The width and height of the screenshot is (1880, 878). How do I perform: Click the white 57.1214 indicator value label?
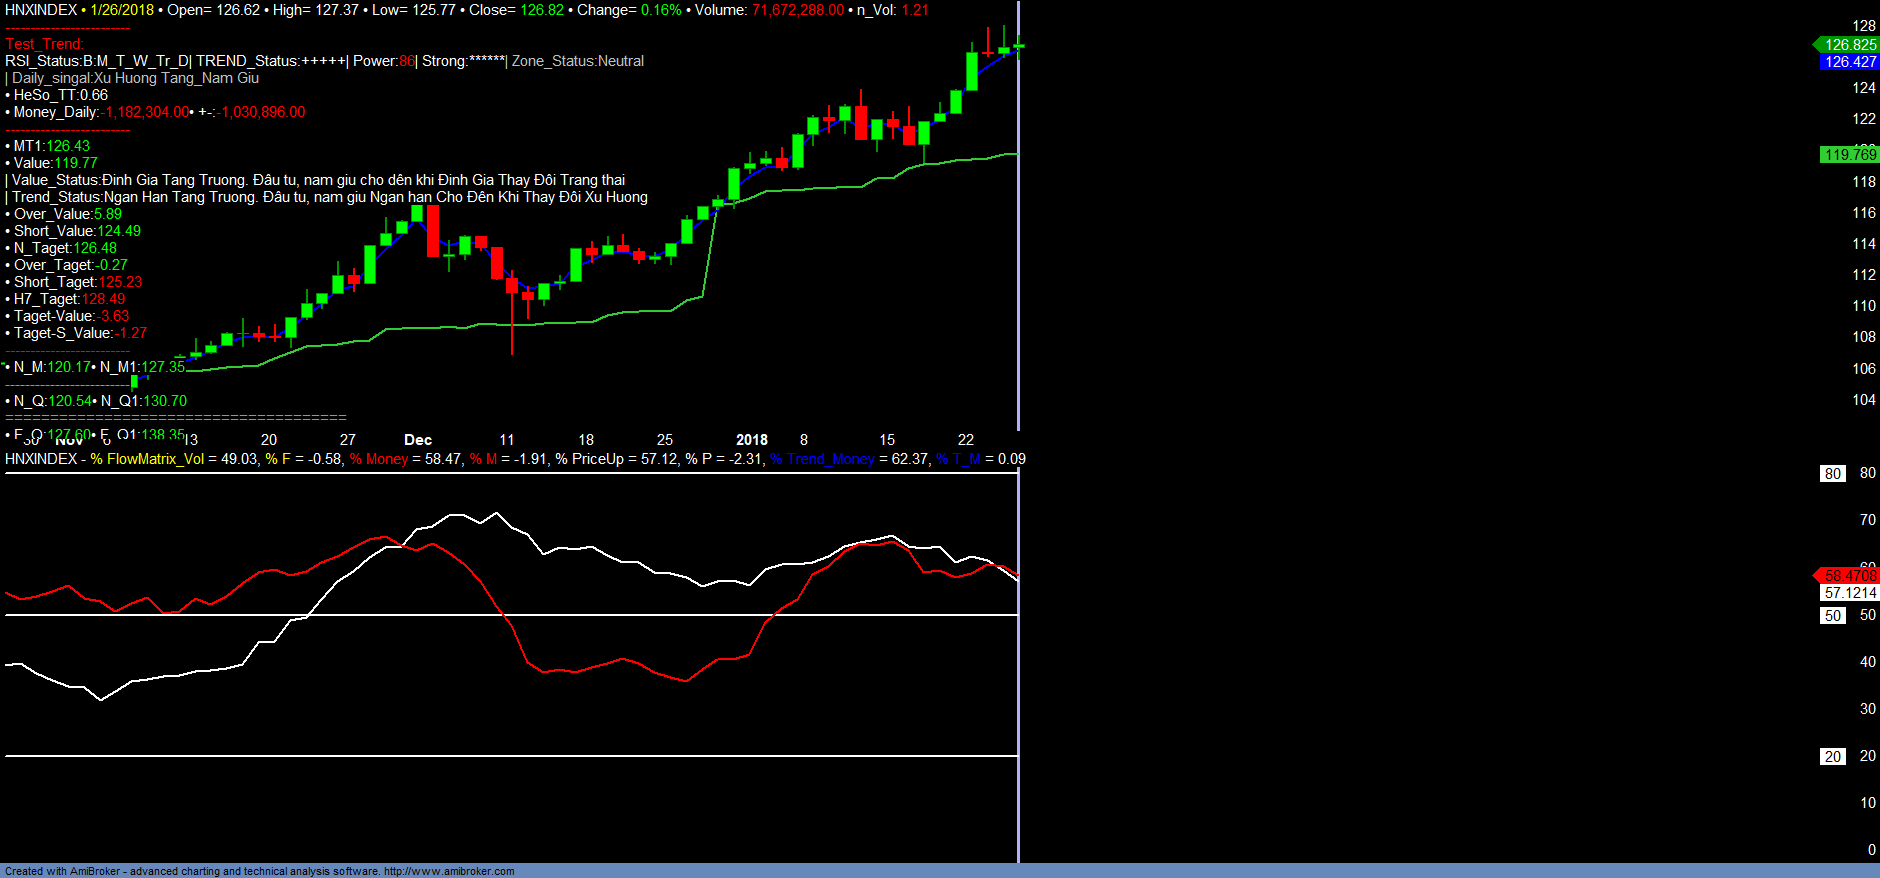(1849, 593)
